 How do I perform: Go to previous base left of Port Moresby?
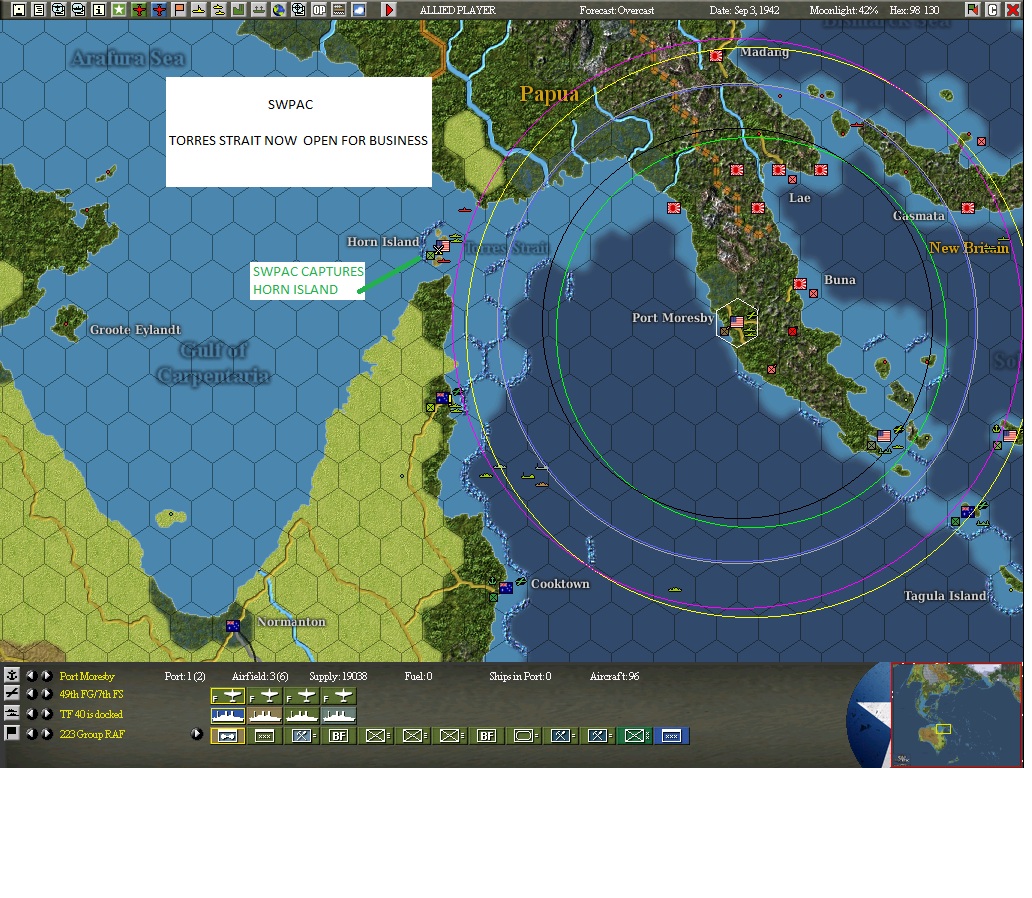[x=31, y=675]
